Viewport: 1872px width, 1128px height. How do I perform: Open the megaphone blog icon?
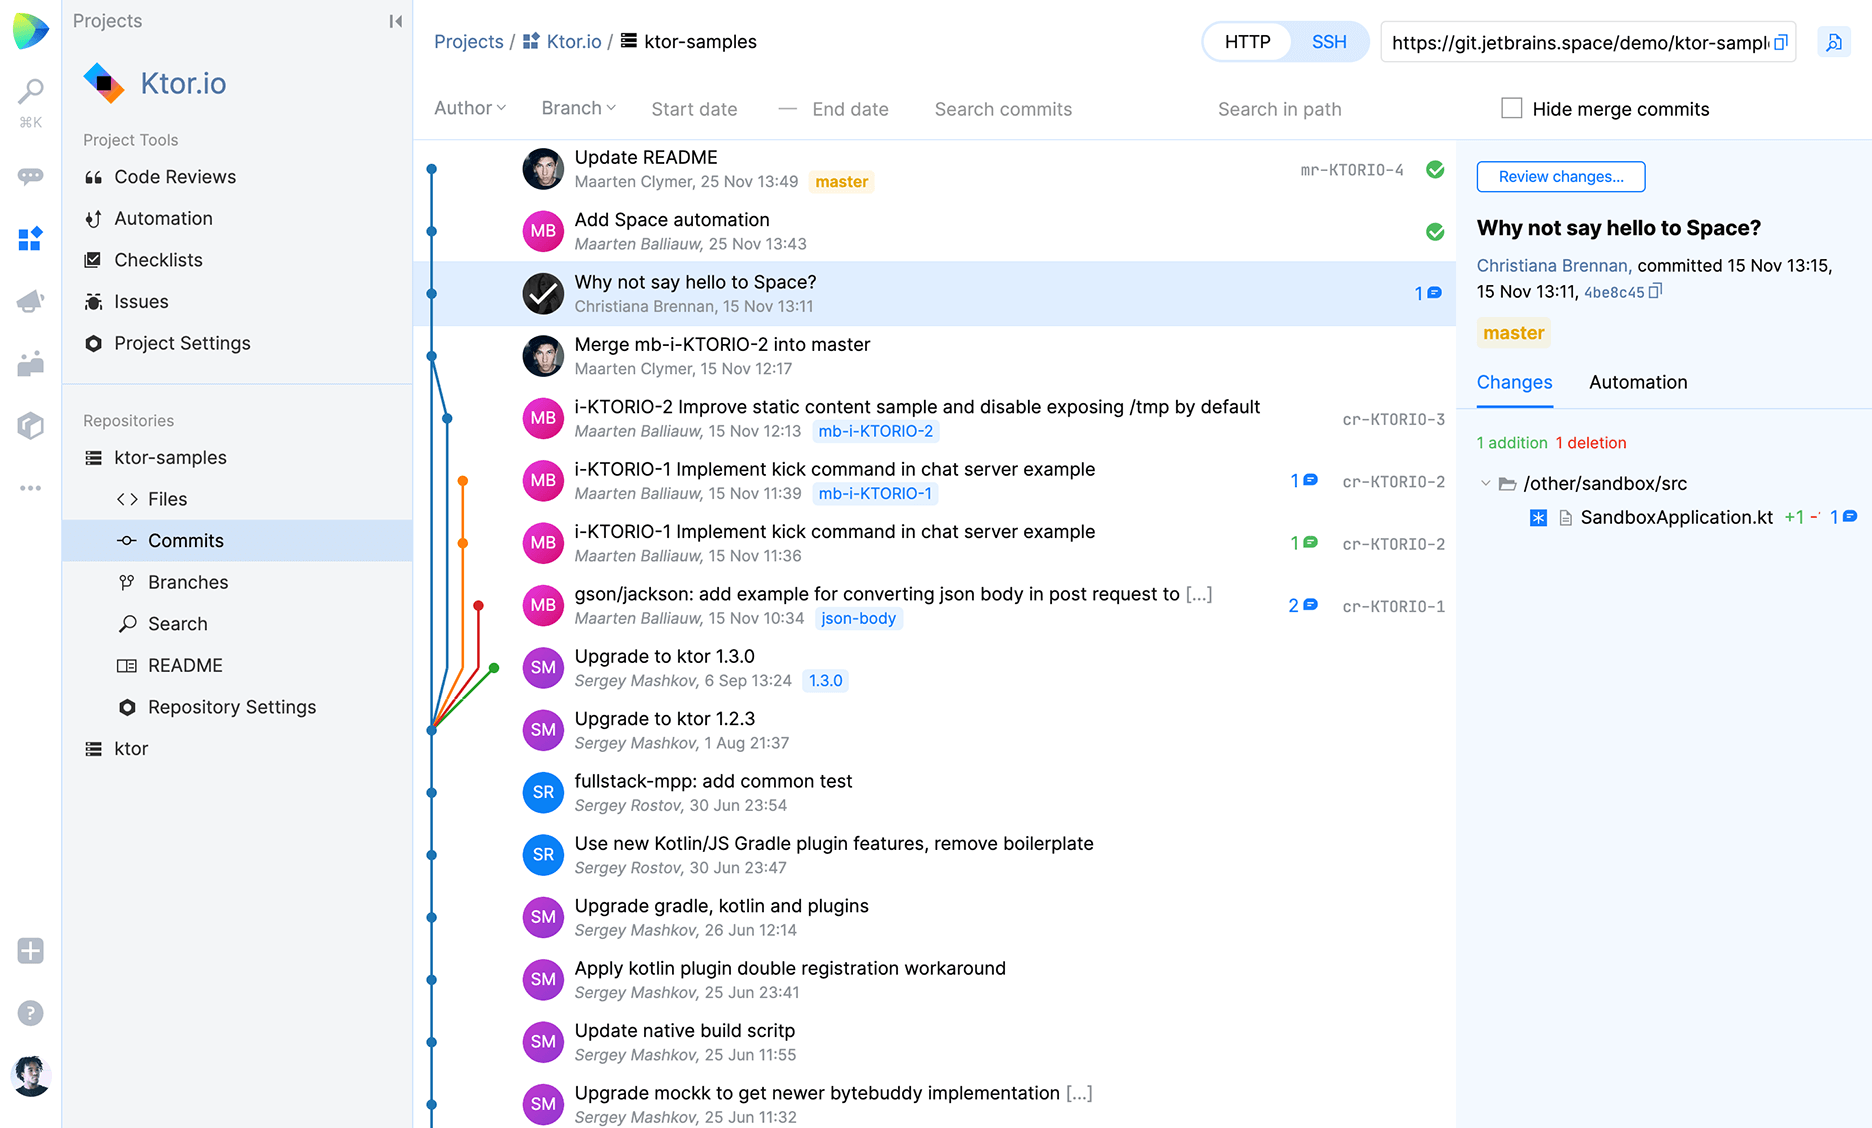[x=31, y=301]
